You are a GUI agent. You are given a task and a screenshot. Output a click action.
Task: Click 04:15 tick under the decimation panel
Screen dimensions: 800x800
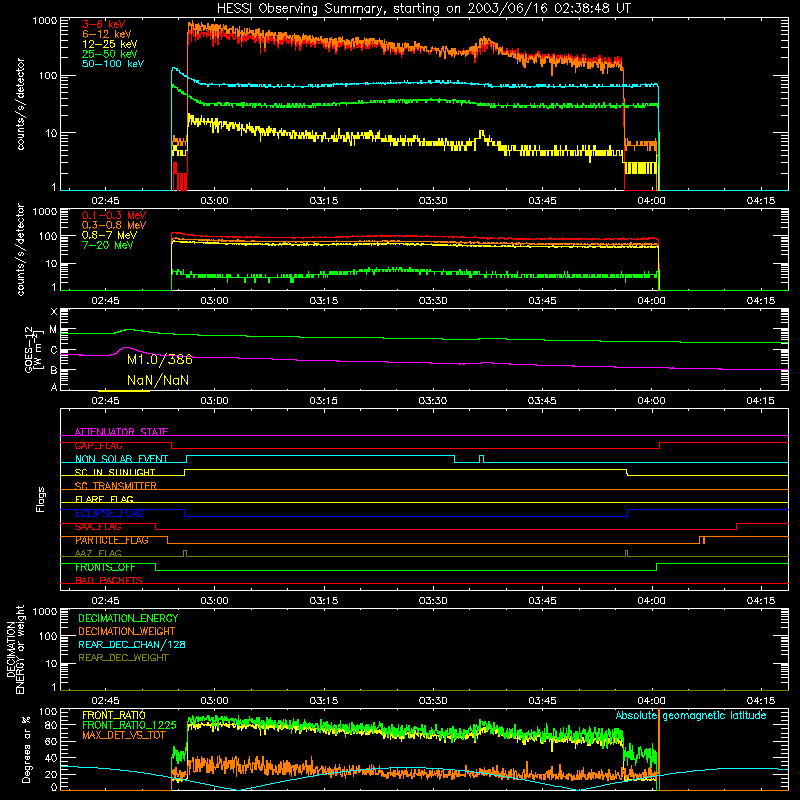(x=761, y=701)
